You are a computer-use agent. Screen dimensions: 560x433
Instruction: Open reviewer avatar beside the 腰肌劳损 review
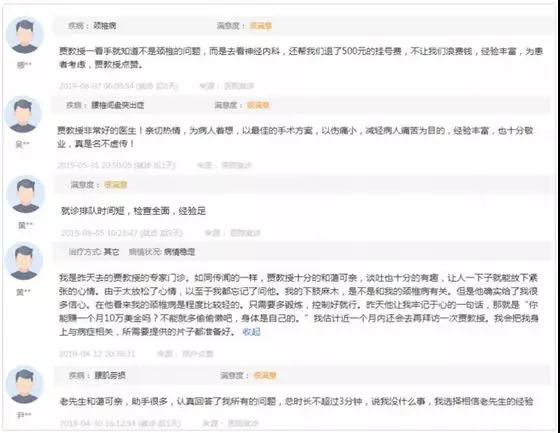pos(25,384)
